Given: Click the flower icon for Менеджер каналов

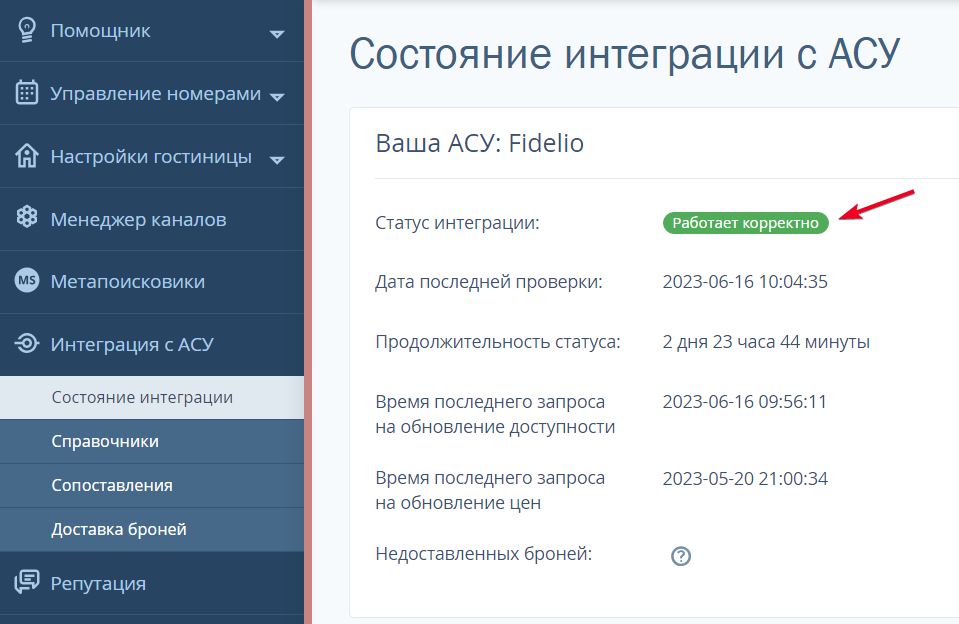Looking at the screenshot, I should (27, 217).
